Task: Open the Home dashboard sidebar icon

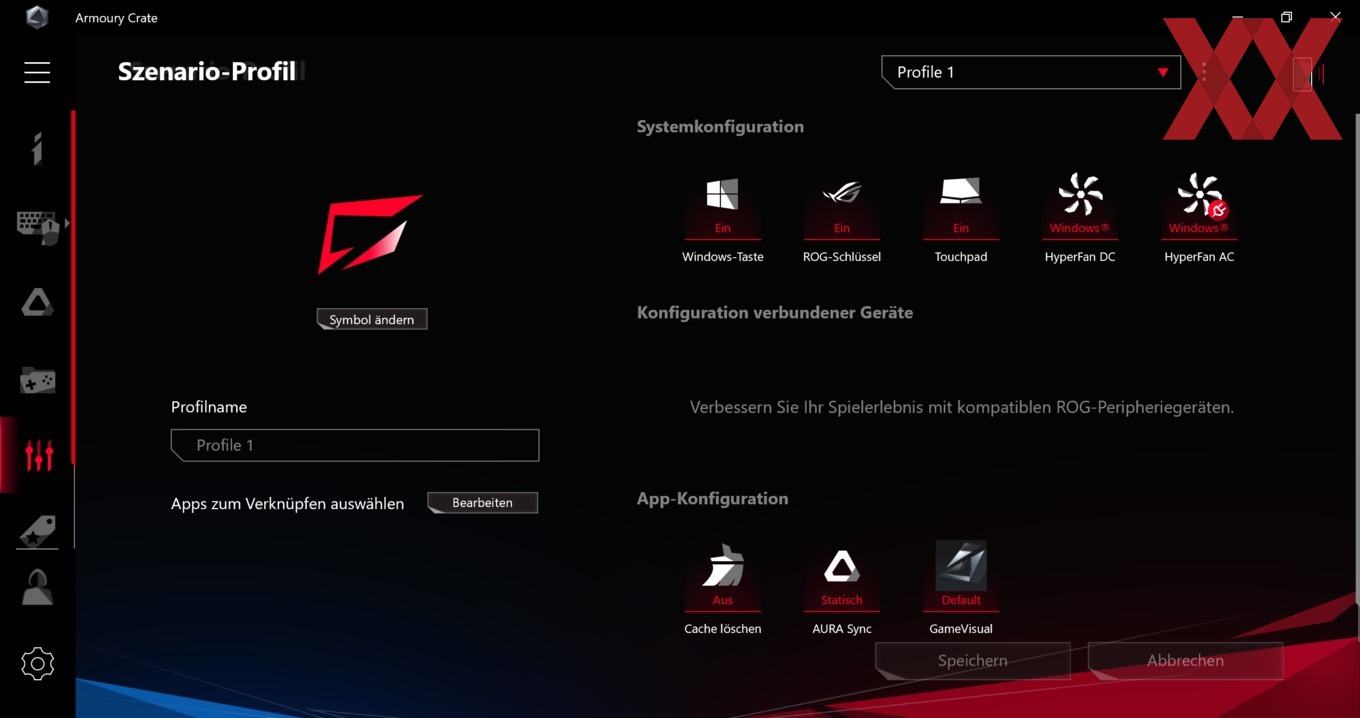Action: [x=37, y=149]
